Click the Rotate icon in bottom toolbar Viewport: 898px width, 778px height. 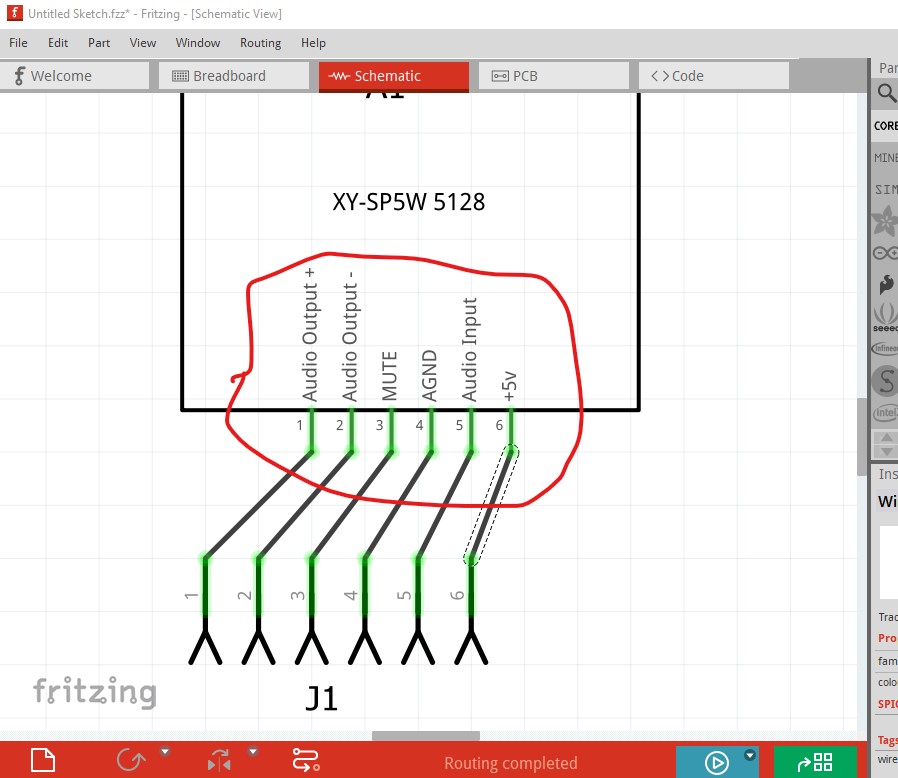[x=131, y=761]
